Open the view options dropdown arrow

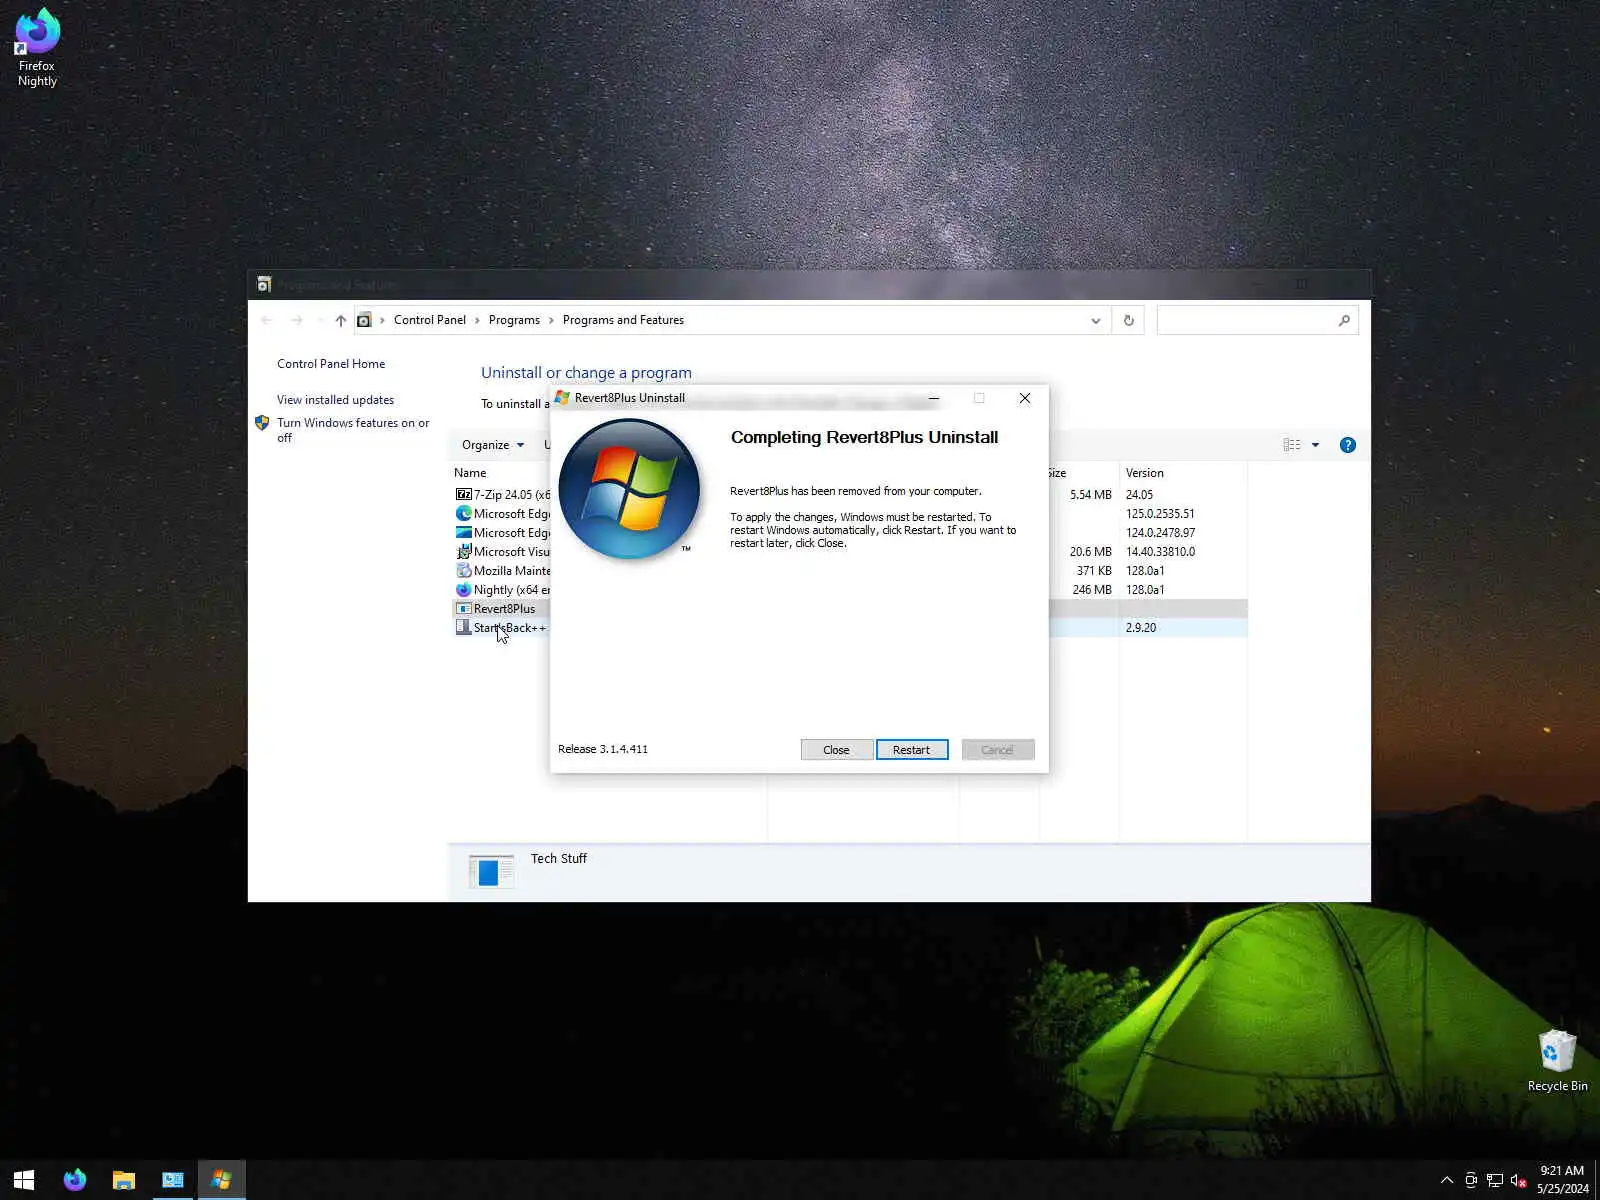1315,445
